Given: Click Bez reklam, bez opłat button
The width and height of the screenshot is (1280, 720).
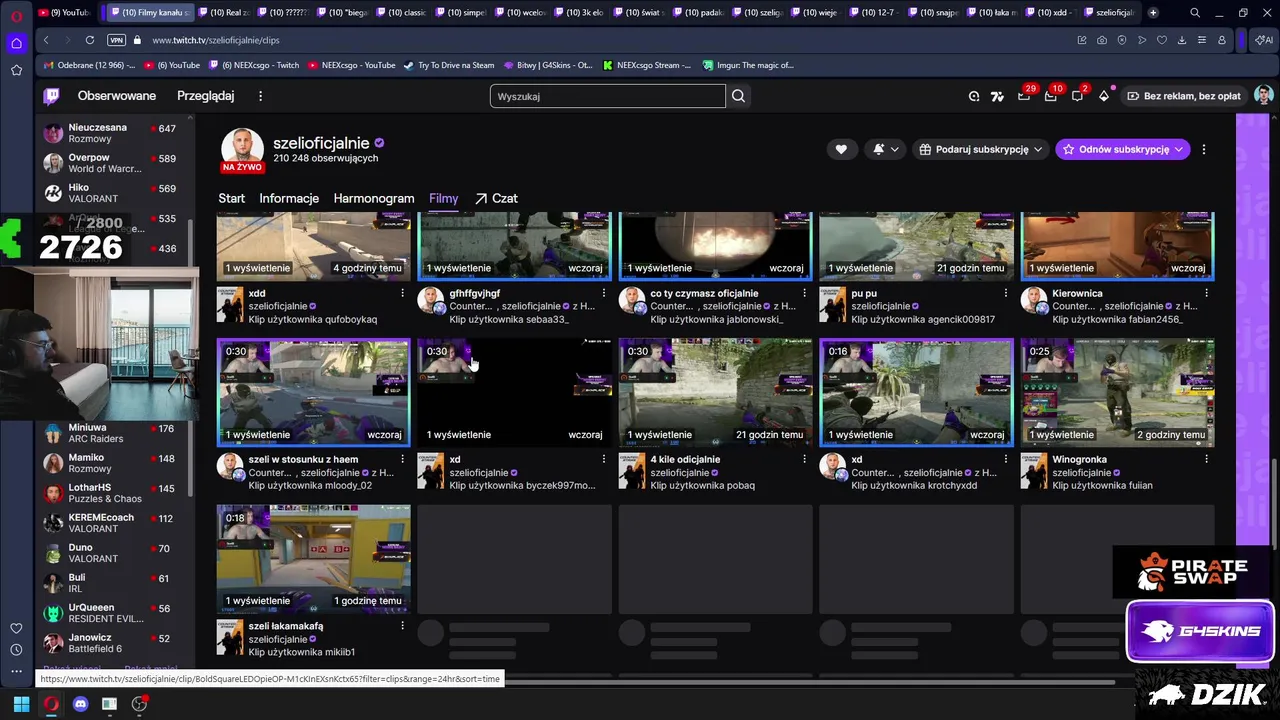Looking at the screenshot, I should tap(1185, 96).
